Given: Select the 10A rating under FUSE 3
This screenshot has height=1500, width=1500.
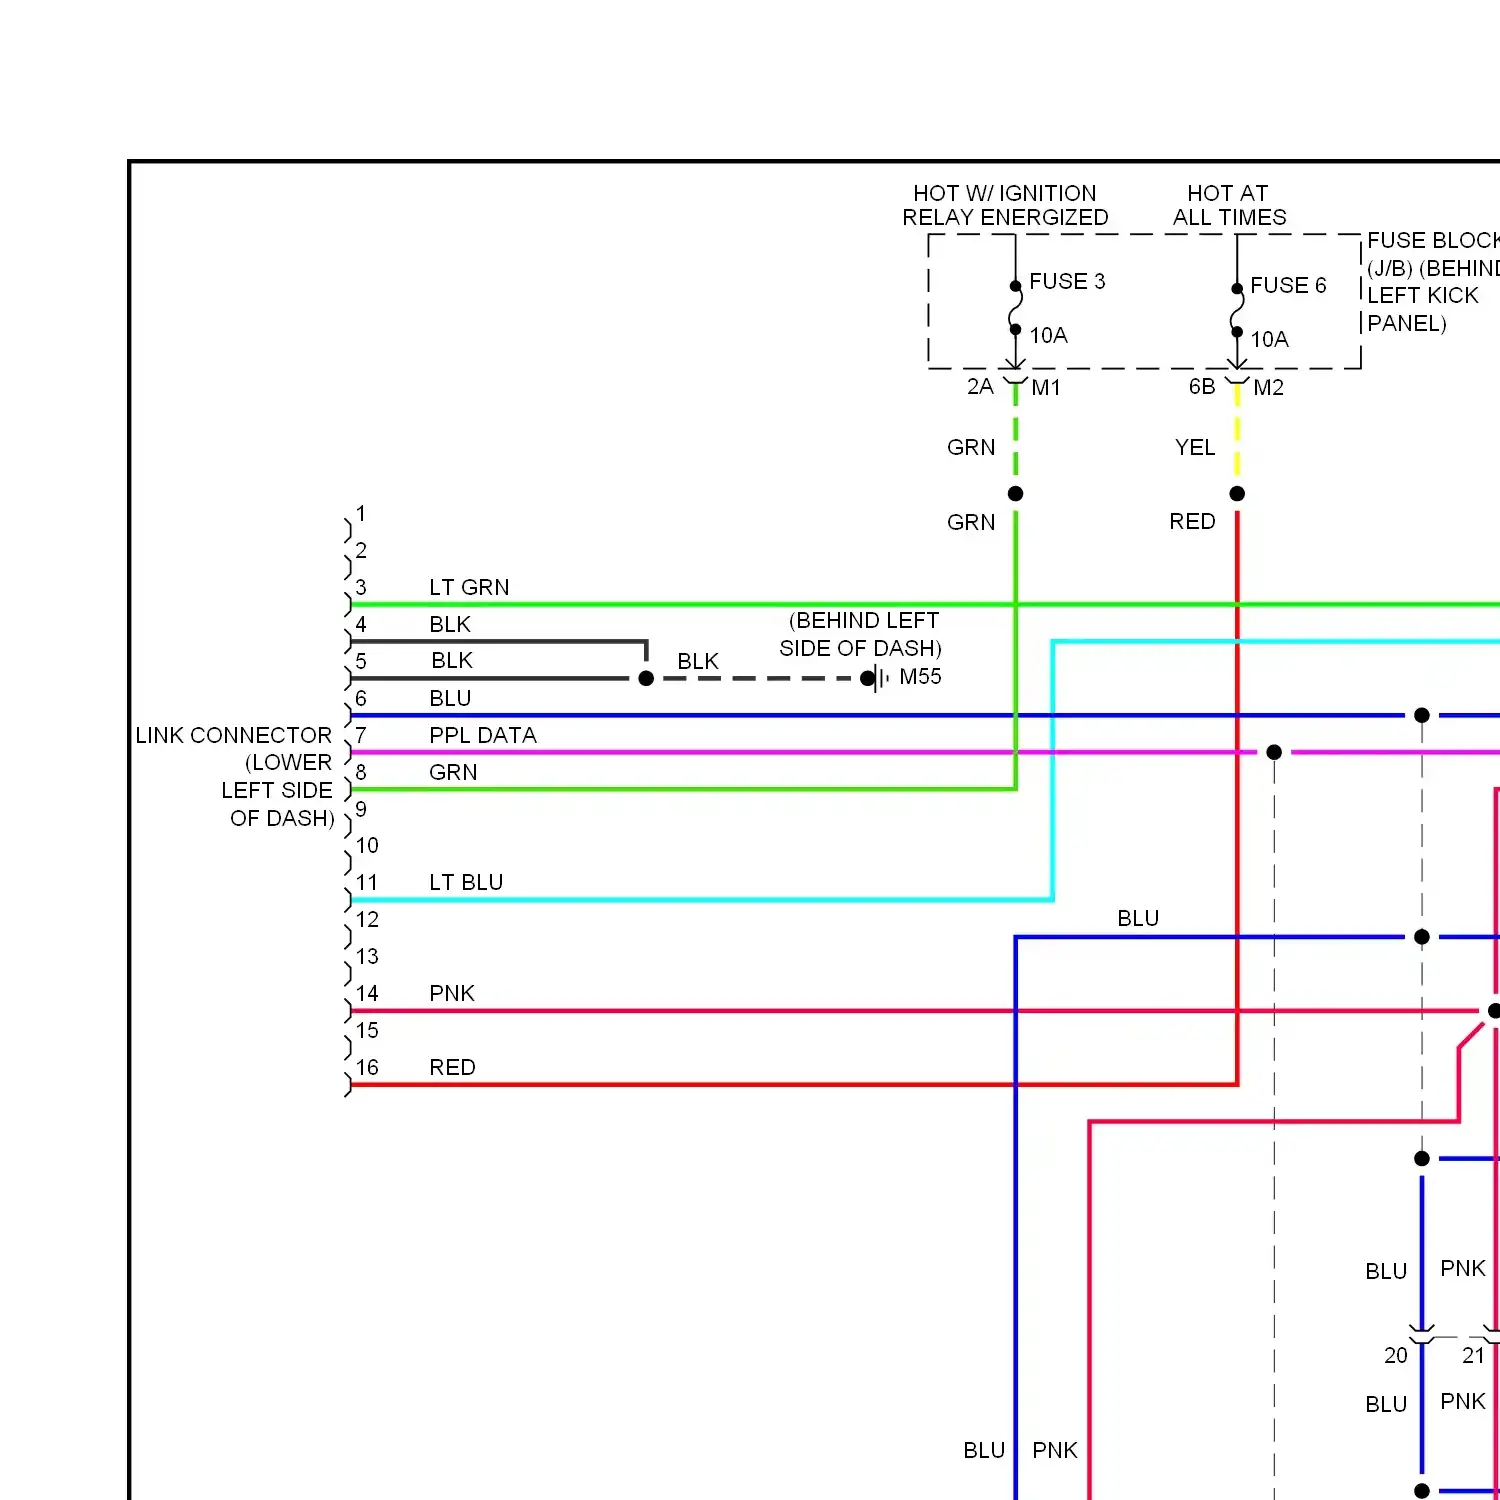Looking at the screenshot, I should coord(1048,335).
